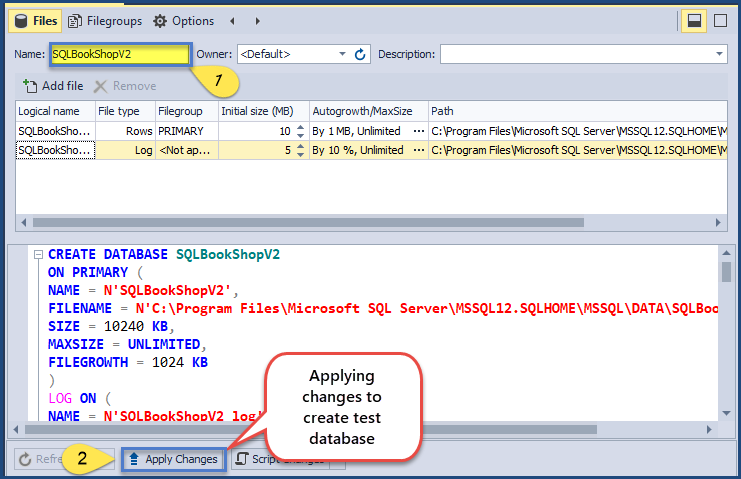The image size is (741, 479).
Task: Open the Filegroups tab
Action: [x=104, y=21]
